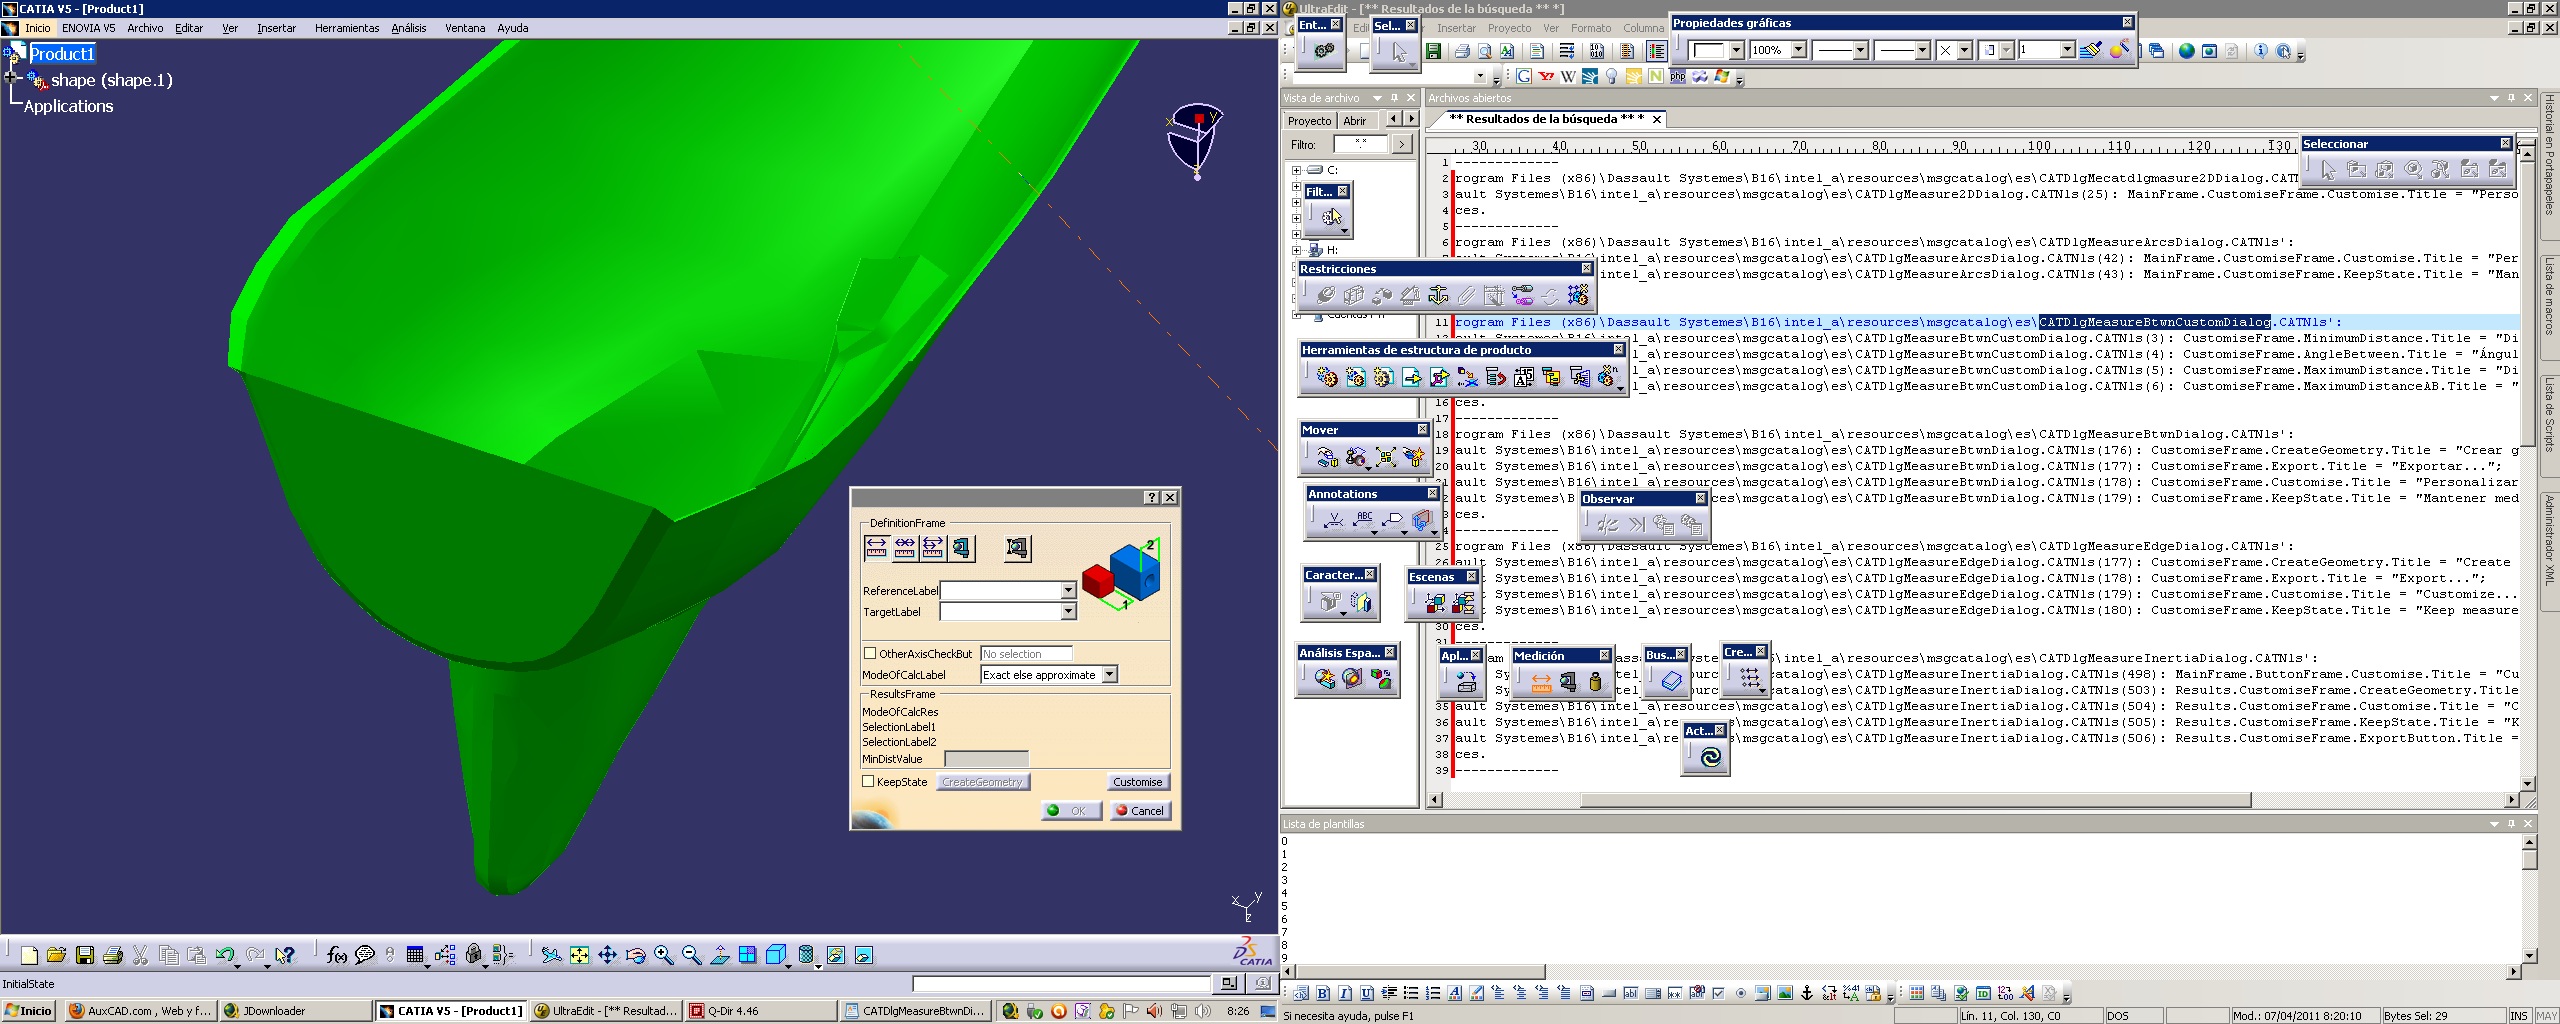The width and height of the screenshot is (2560, 1024).
Task: Click the New document icon in CATIA toolbar
Action: click(x=29, y=955)
